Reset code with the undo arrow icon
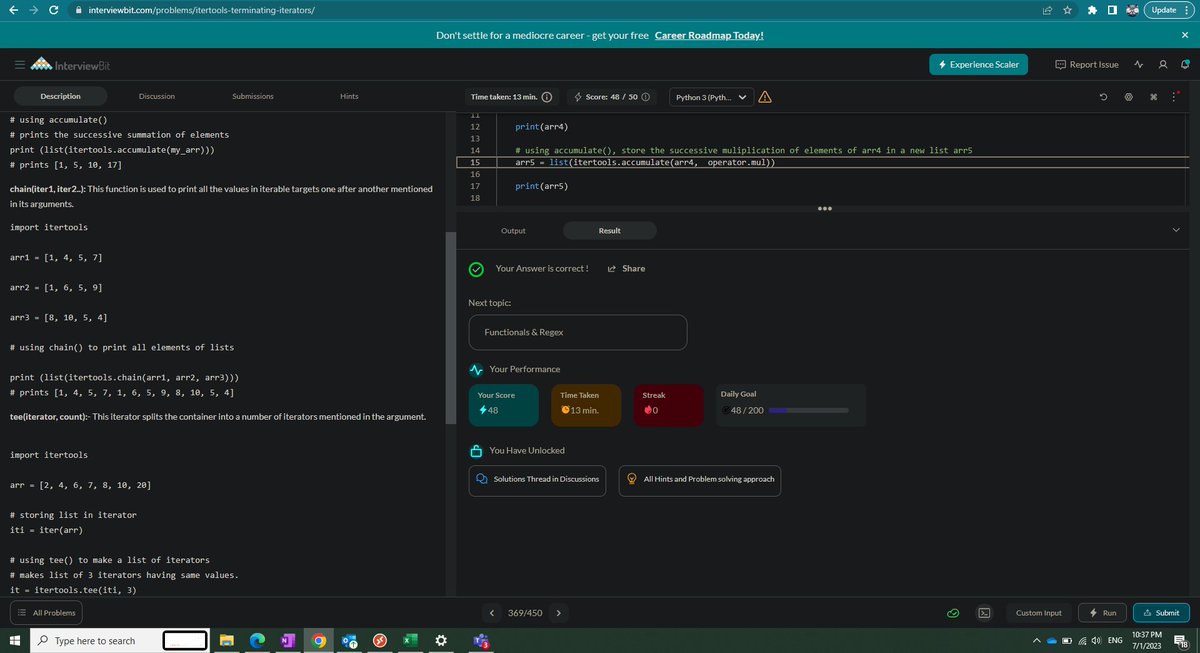This screenshot has height=653, width=1200. click(x=1104, y=97)
